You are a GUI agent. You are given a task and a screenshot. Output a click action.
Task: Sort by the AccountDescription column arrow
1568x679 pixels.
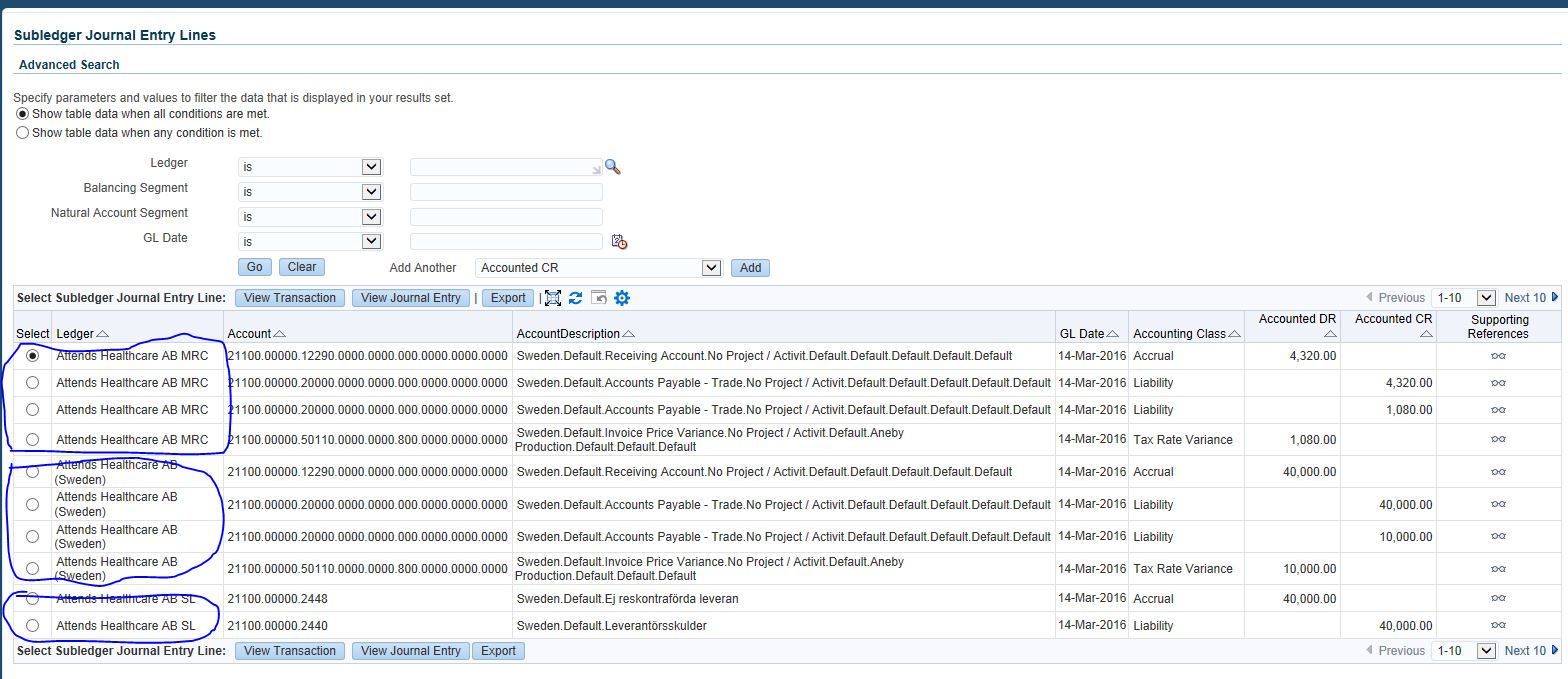pyautogui.click(x=628, y=334)
